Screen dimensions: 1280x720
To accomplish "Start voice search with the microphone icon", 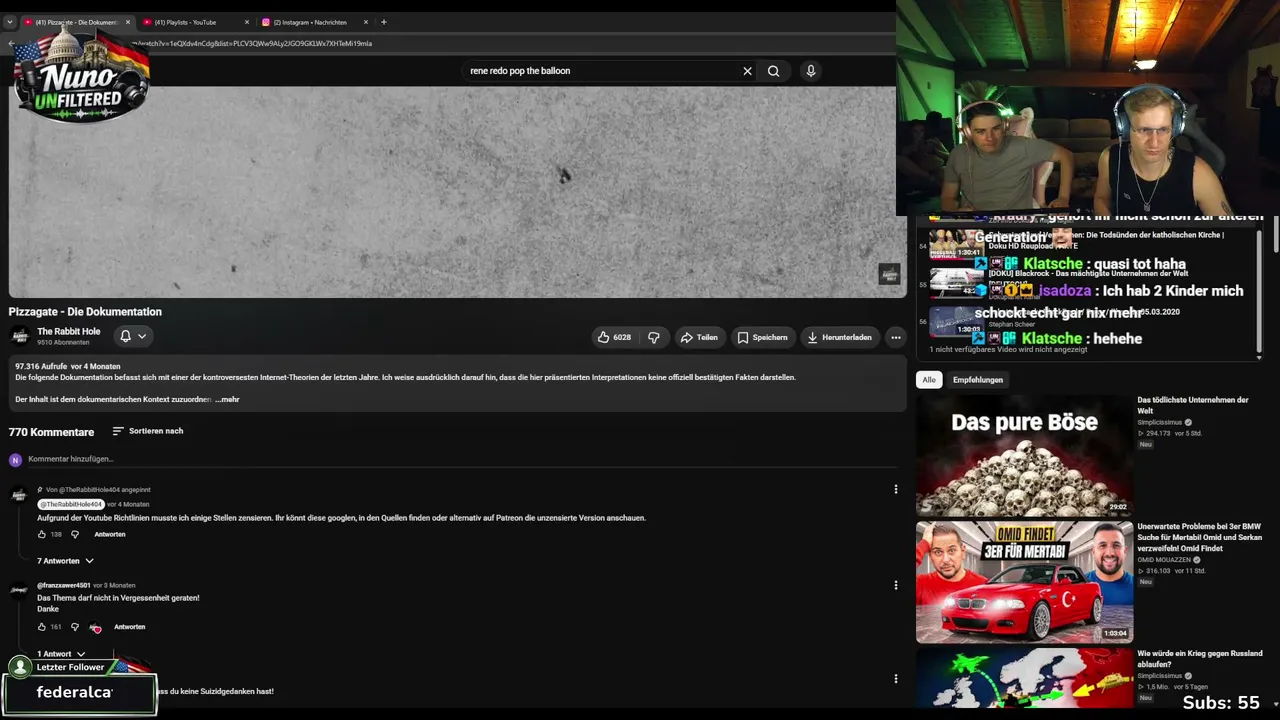I will [x=811, y=71].
